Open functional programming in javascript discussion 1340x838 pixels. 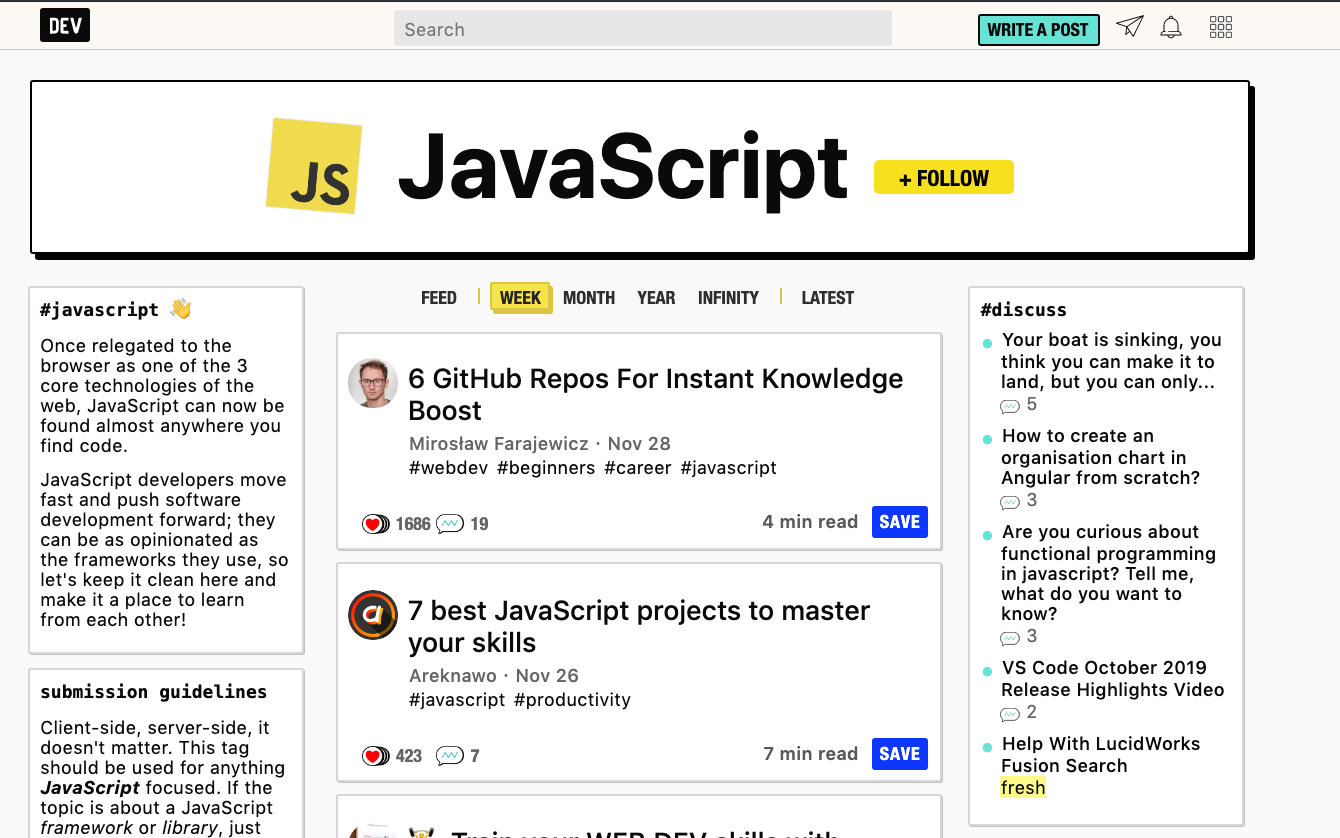click(1108, 573)
